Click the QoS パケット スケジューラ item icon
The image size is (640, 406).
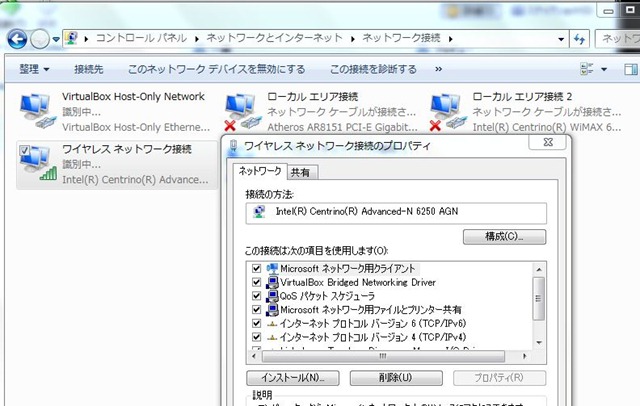[272, 297]
